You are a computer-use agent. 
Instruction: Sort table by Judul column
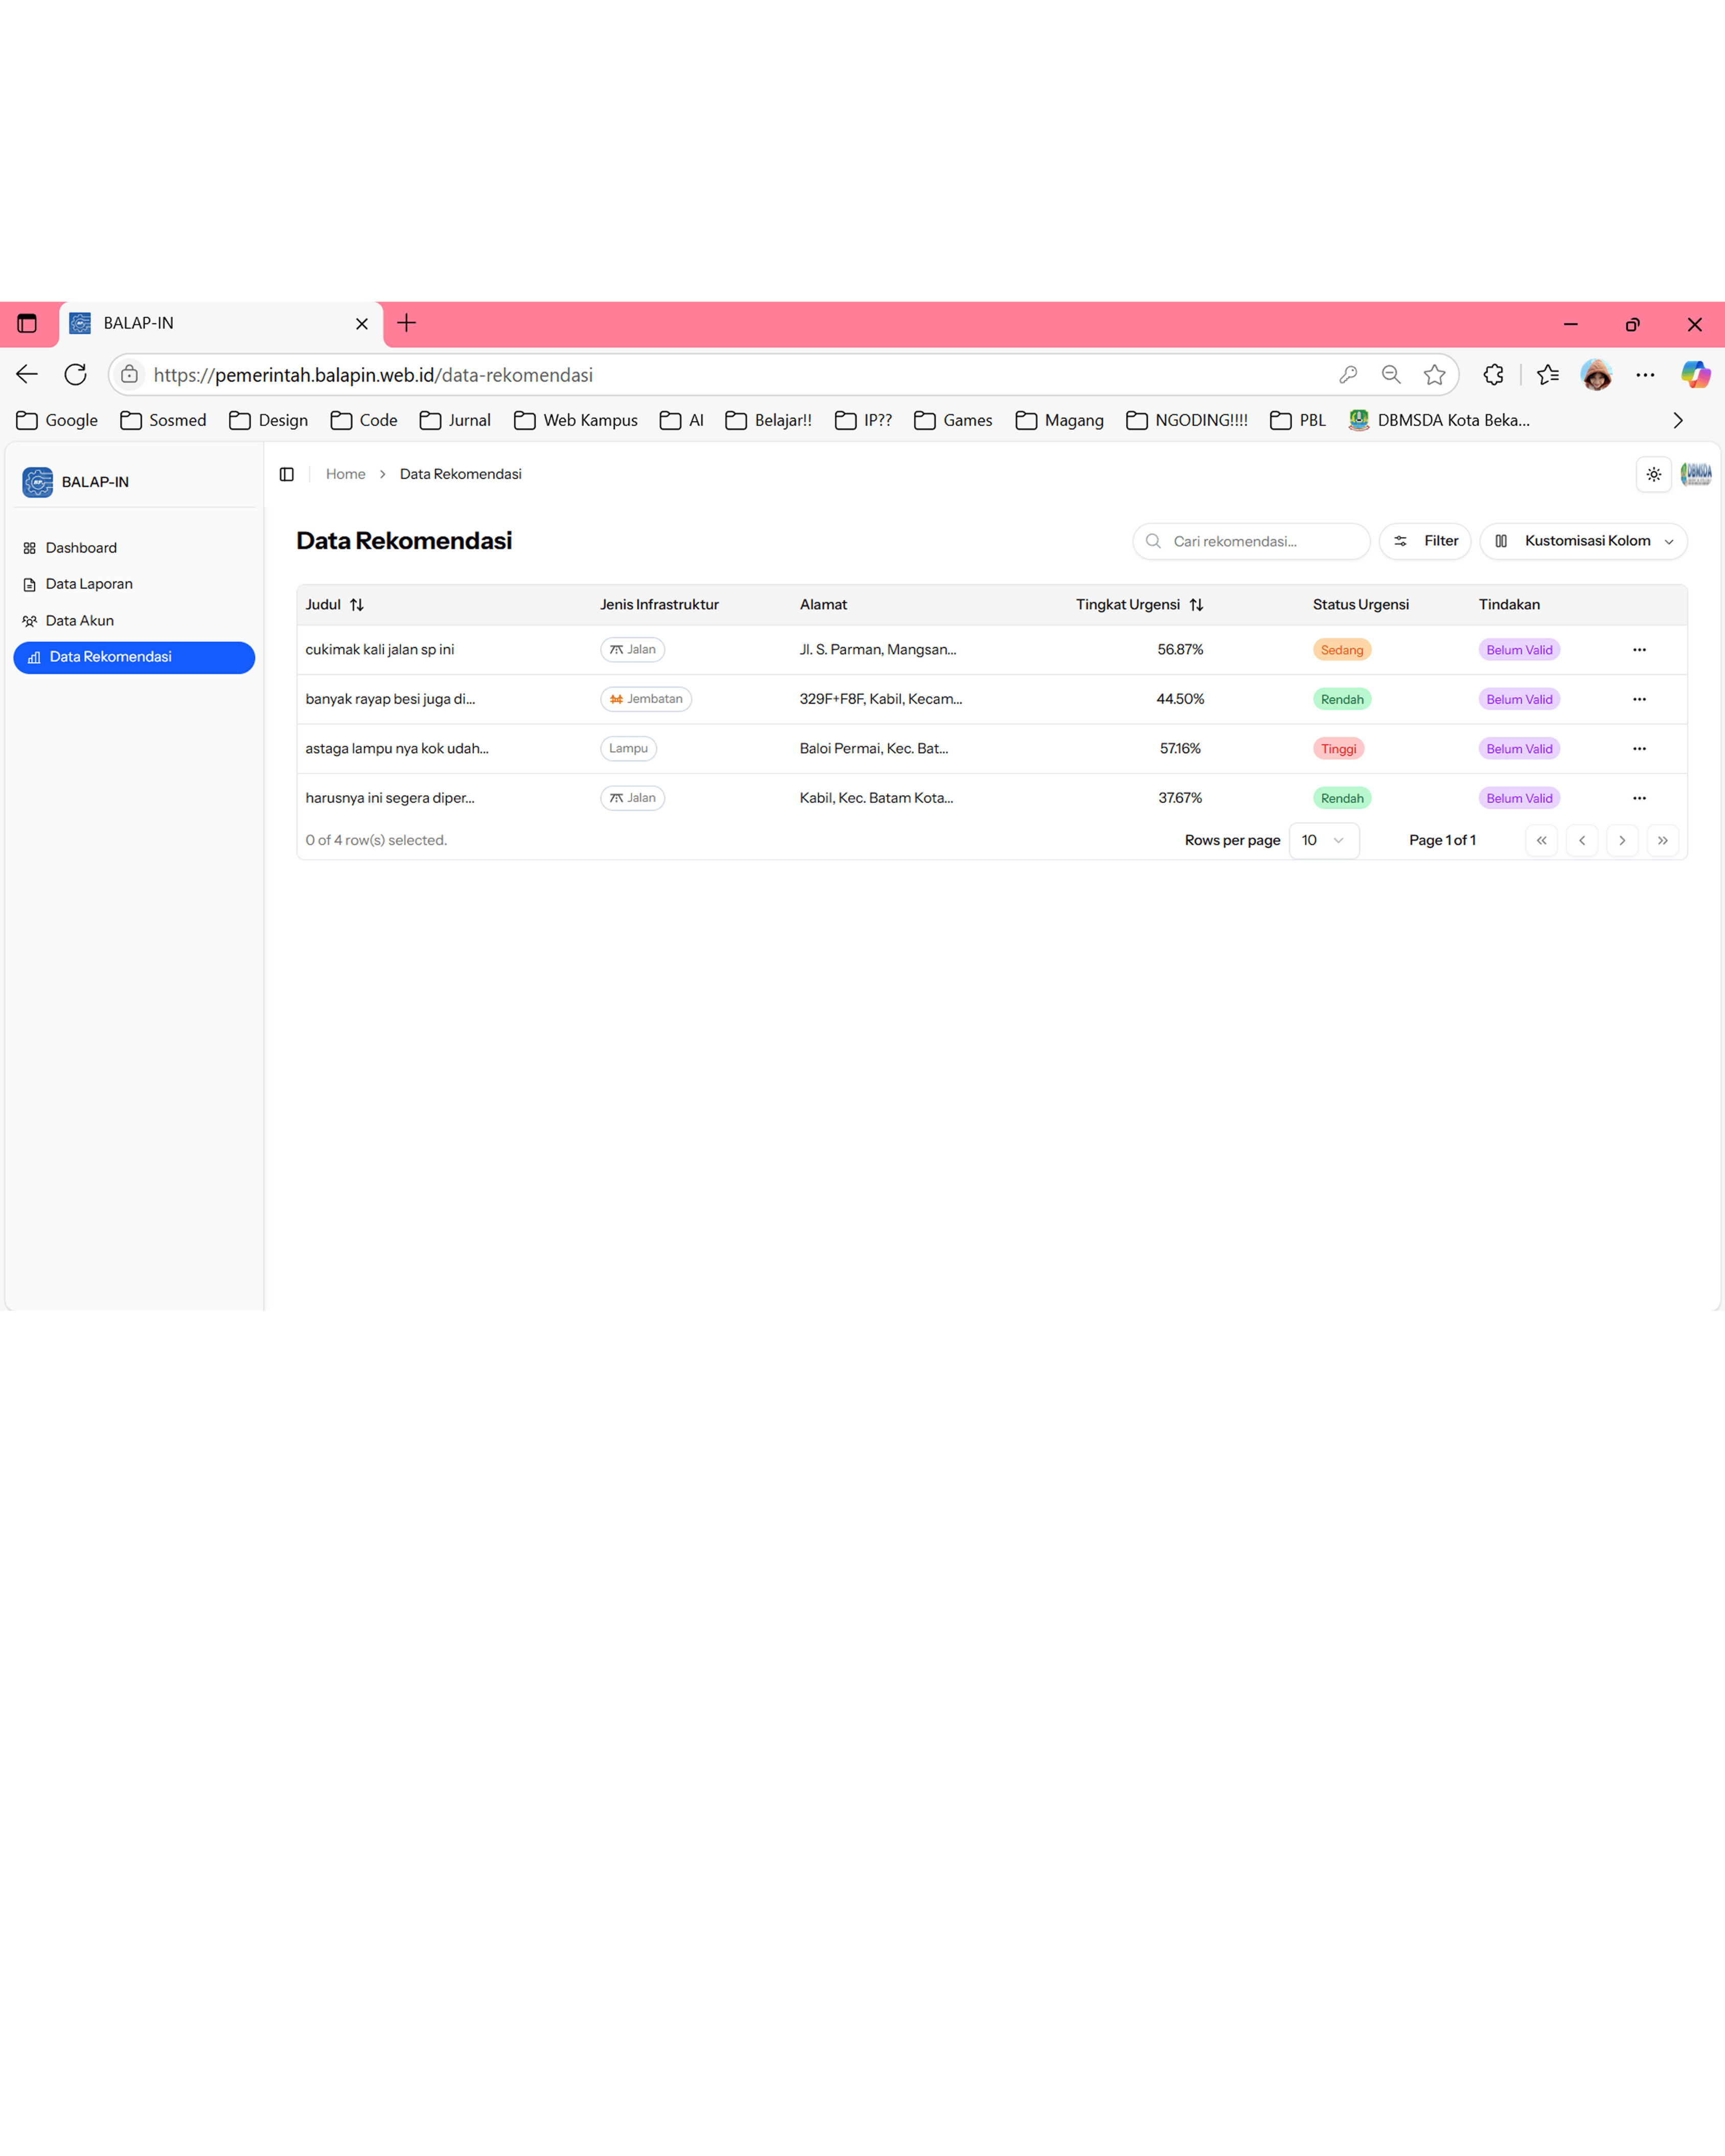(x=335, y=605)
